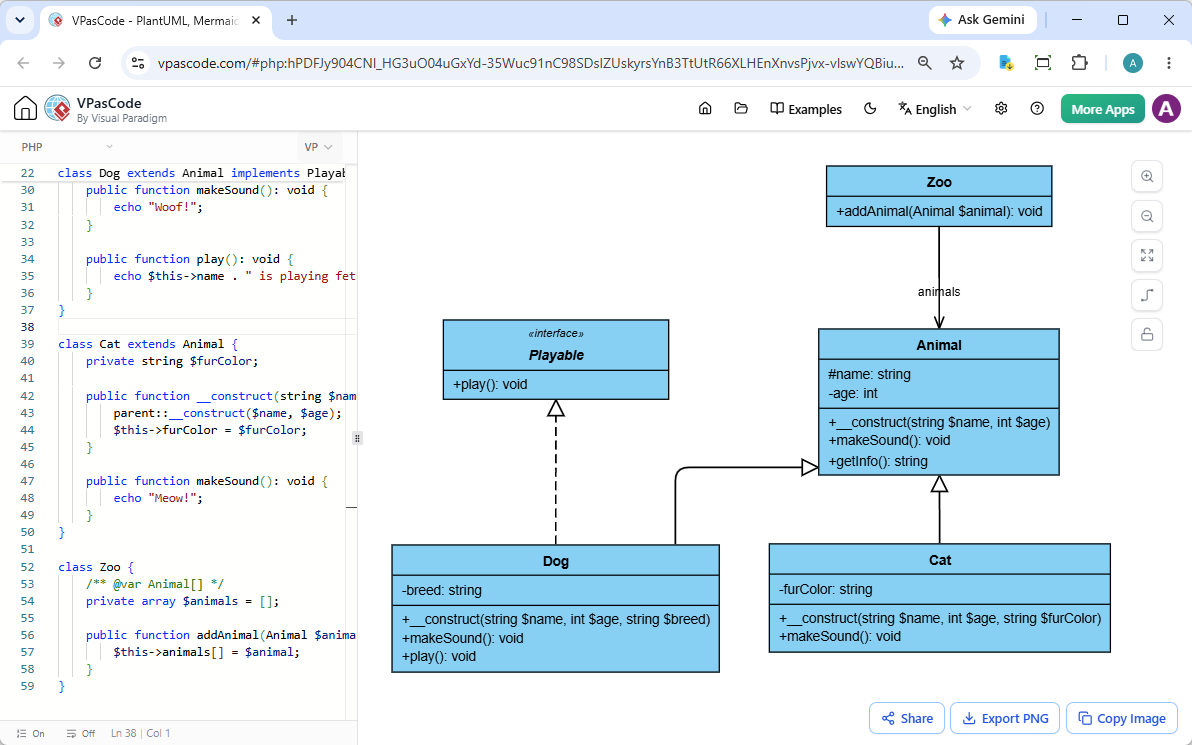Open a new browser tab
The height and width of the screenshot is (745, 1192).
[x=292, y=21]
